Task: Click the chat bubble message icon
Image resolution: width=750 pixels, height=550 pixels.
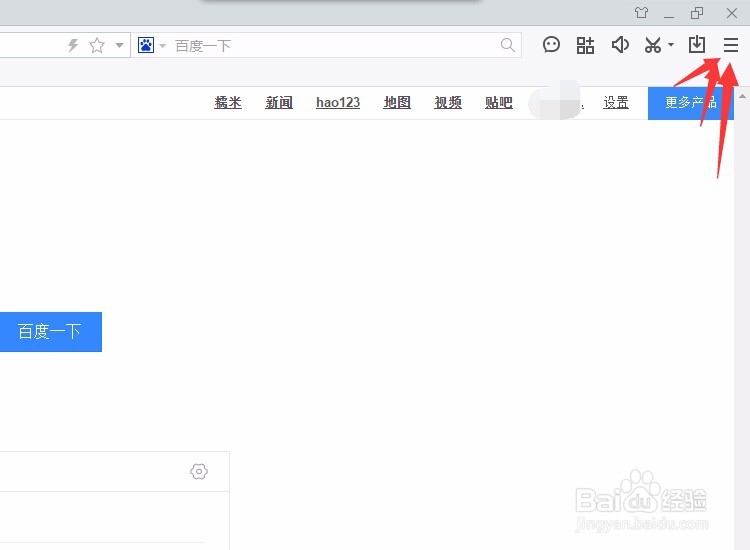Action: coord(551,45)
